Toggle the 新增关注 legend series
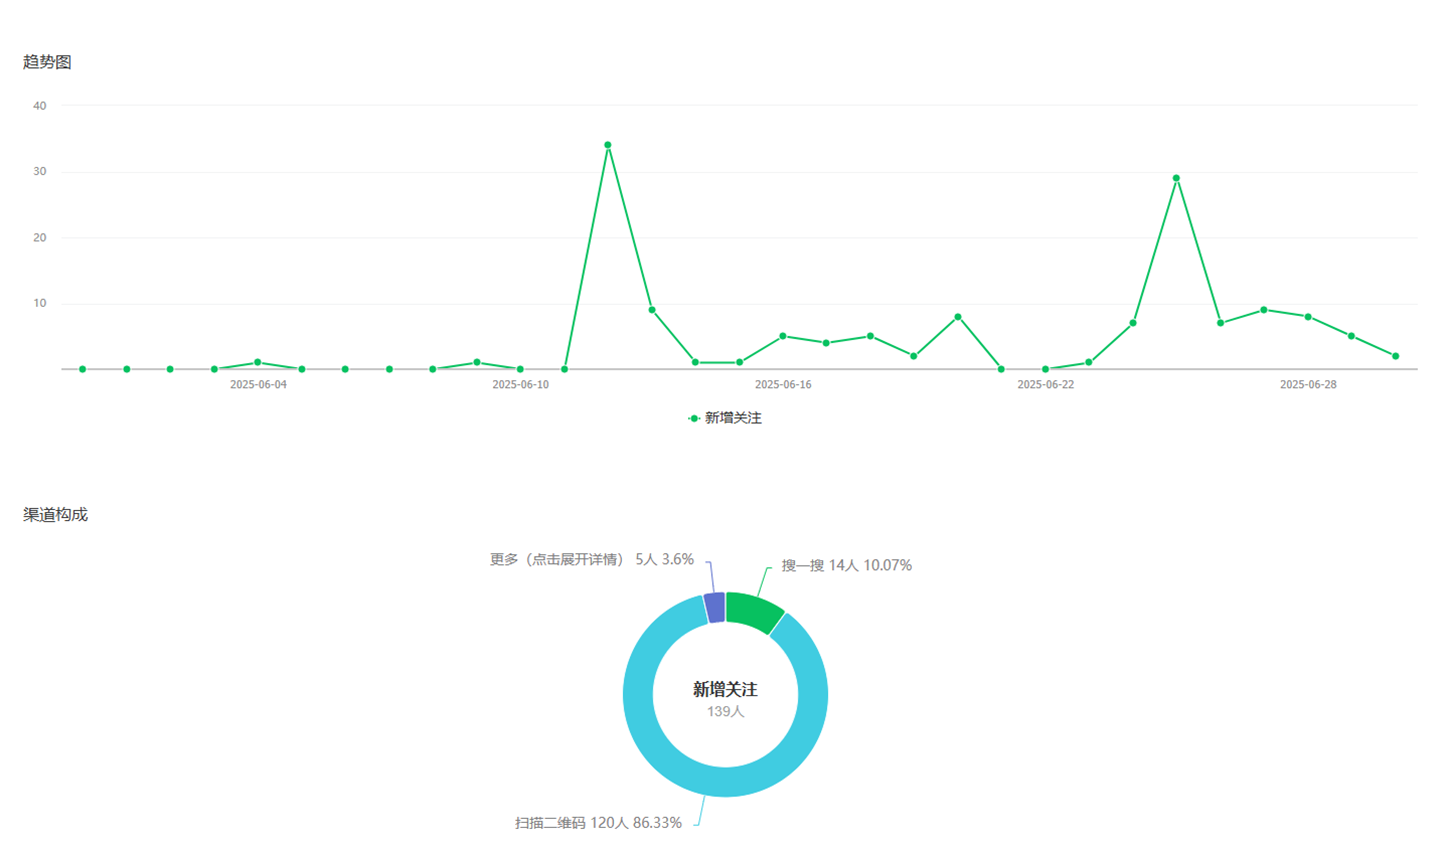1441x847 pixels. (733, 418)
